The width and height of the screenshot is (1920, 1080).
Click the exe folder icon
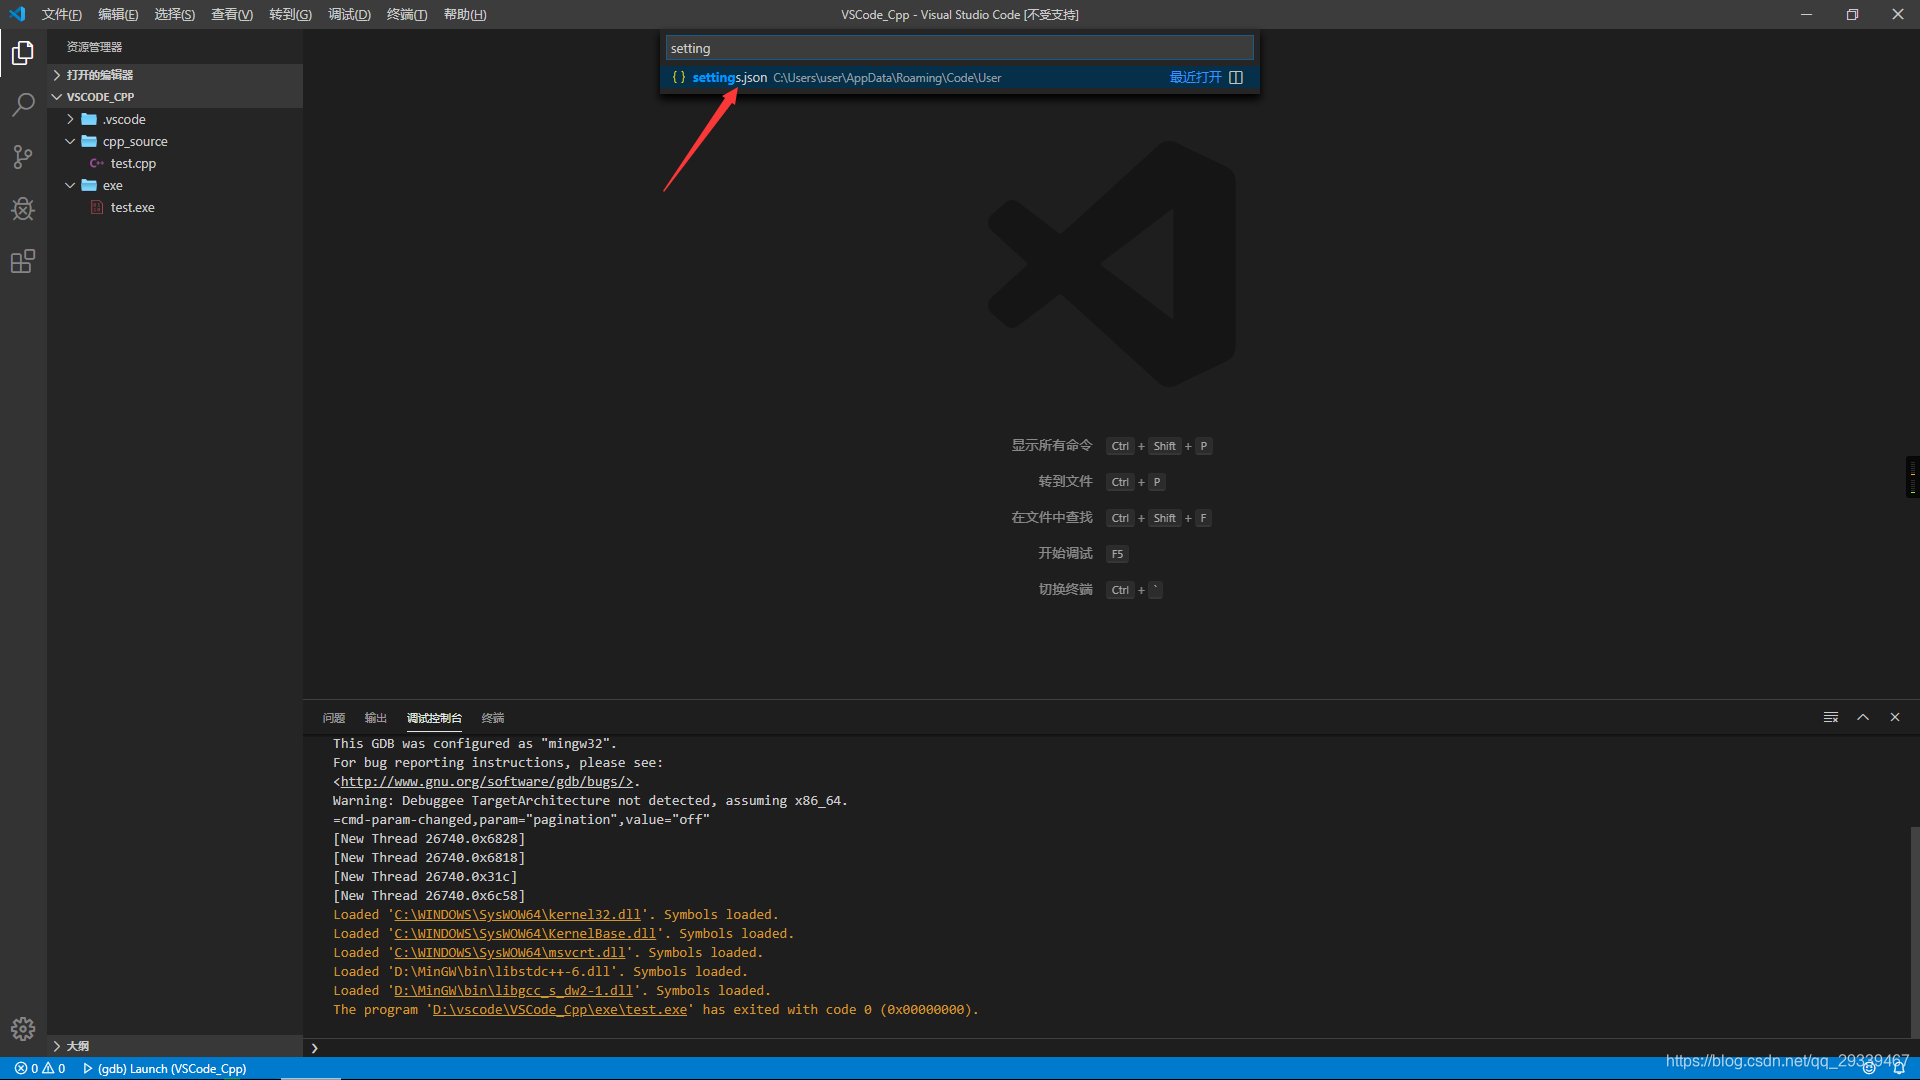pyautogui.click(x=89, y=185)
